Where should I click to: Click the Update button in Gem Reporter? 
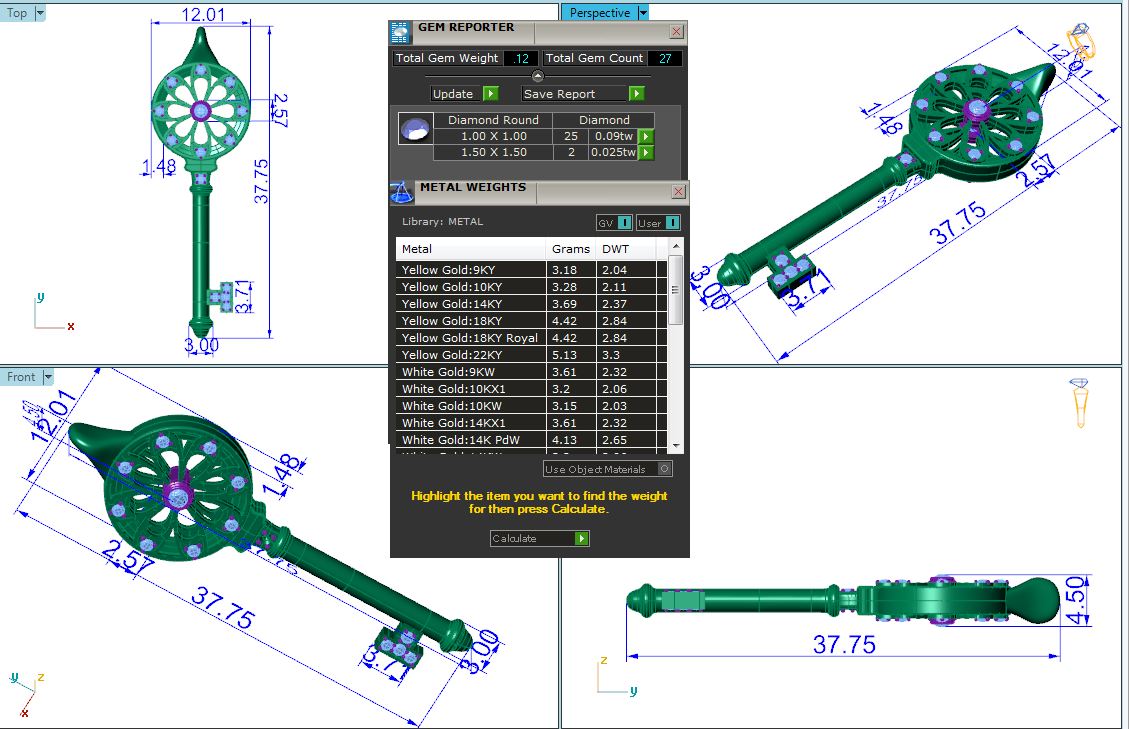coord(464,94)
